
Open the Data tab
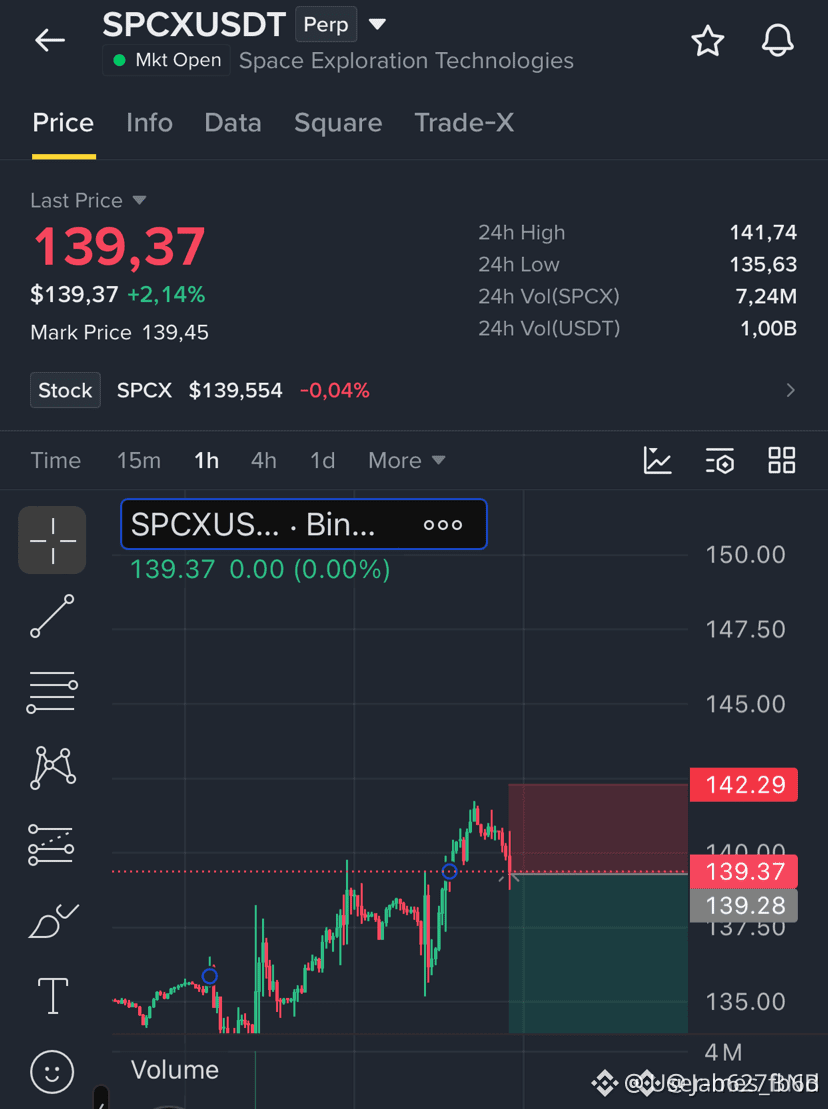pos(233,123)
